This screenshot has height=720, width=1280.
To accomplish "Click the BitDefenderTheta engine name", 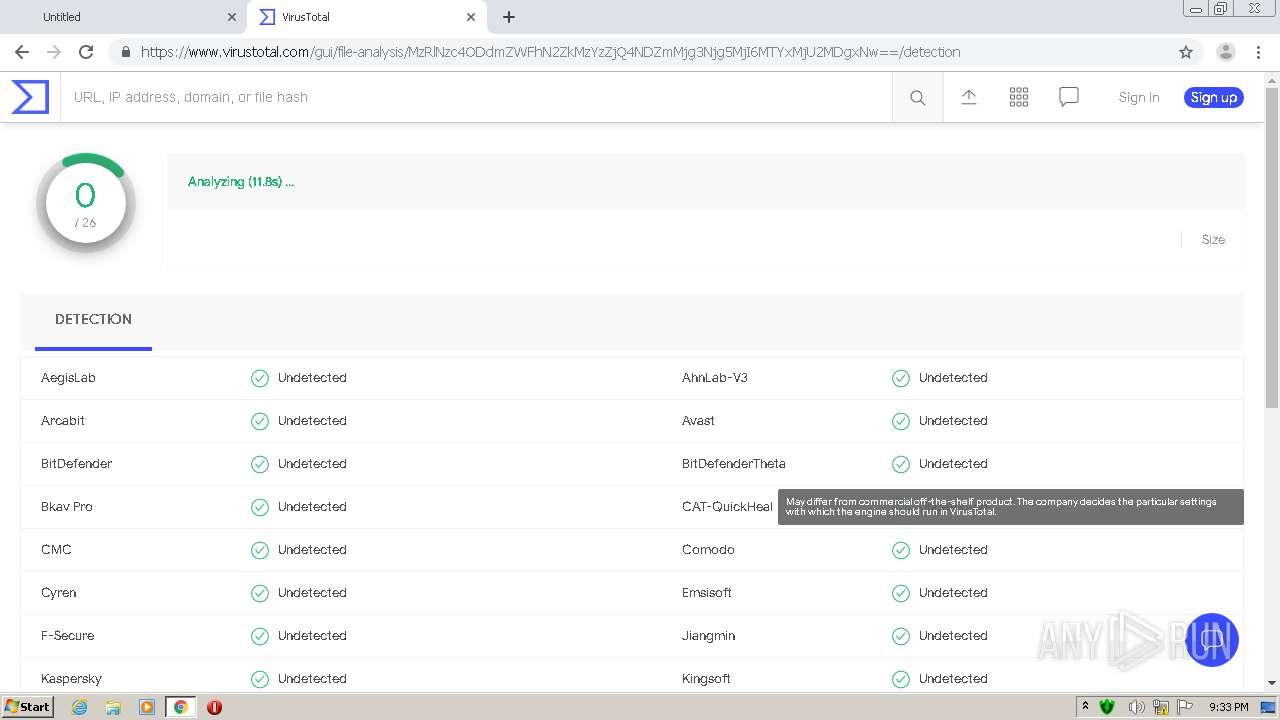I will 734,464.
